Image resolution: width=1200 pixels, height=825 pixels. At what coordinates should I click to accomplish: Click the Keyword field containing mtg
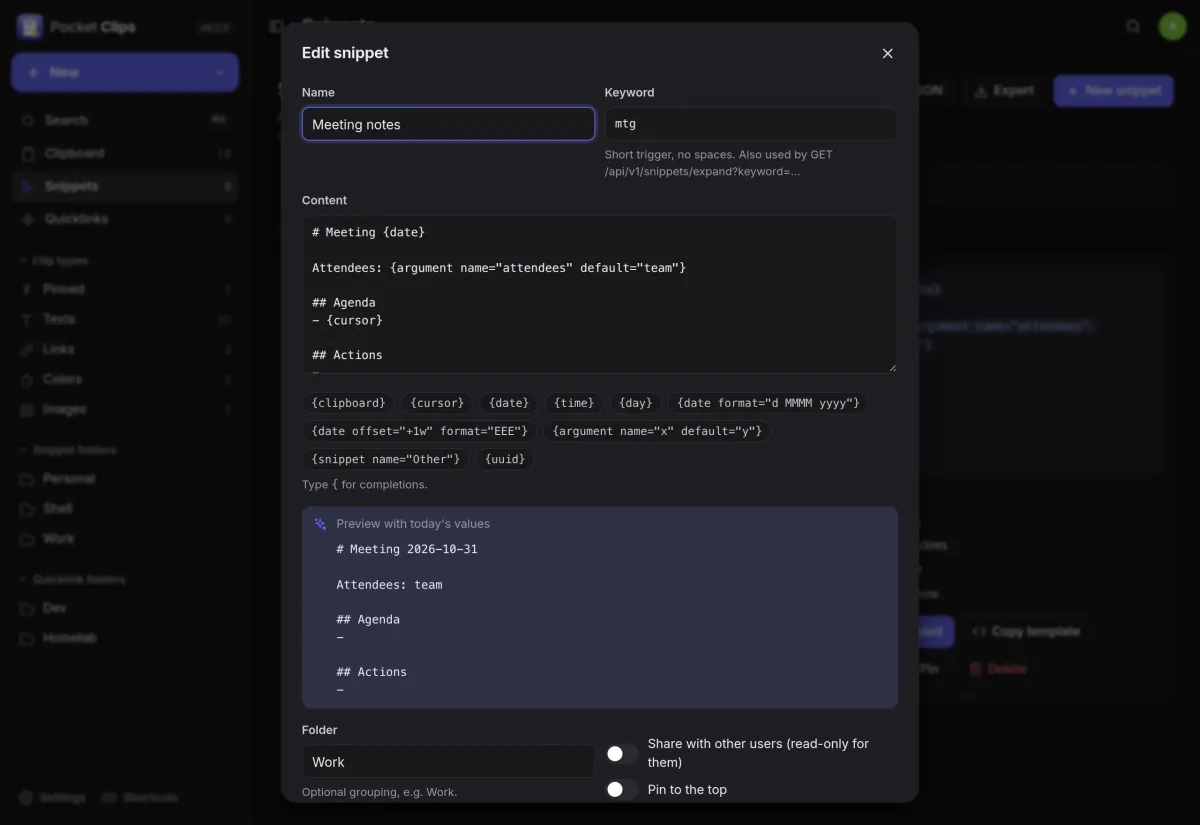click(751, 124)
